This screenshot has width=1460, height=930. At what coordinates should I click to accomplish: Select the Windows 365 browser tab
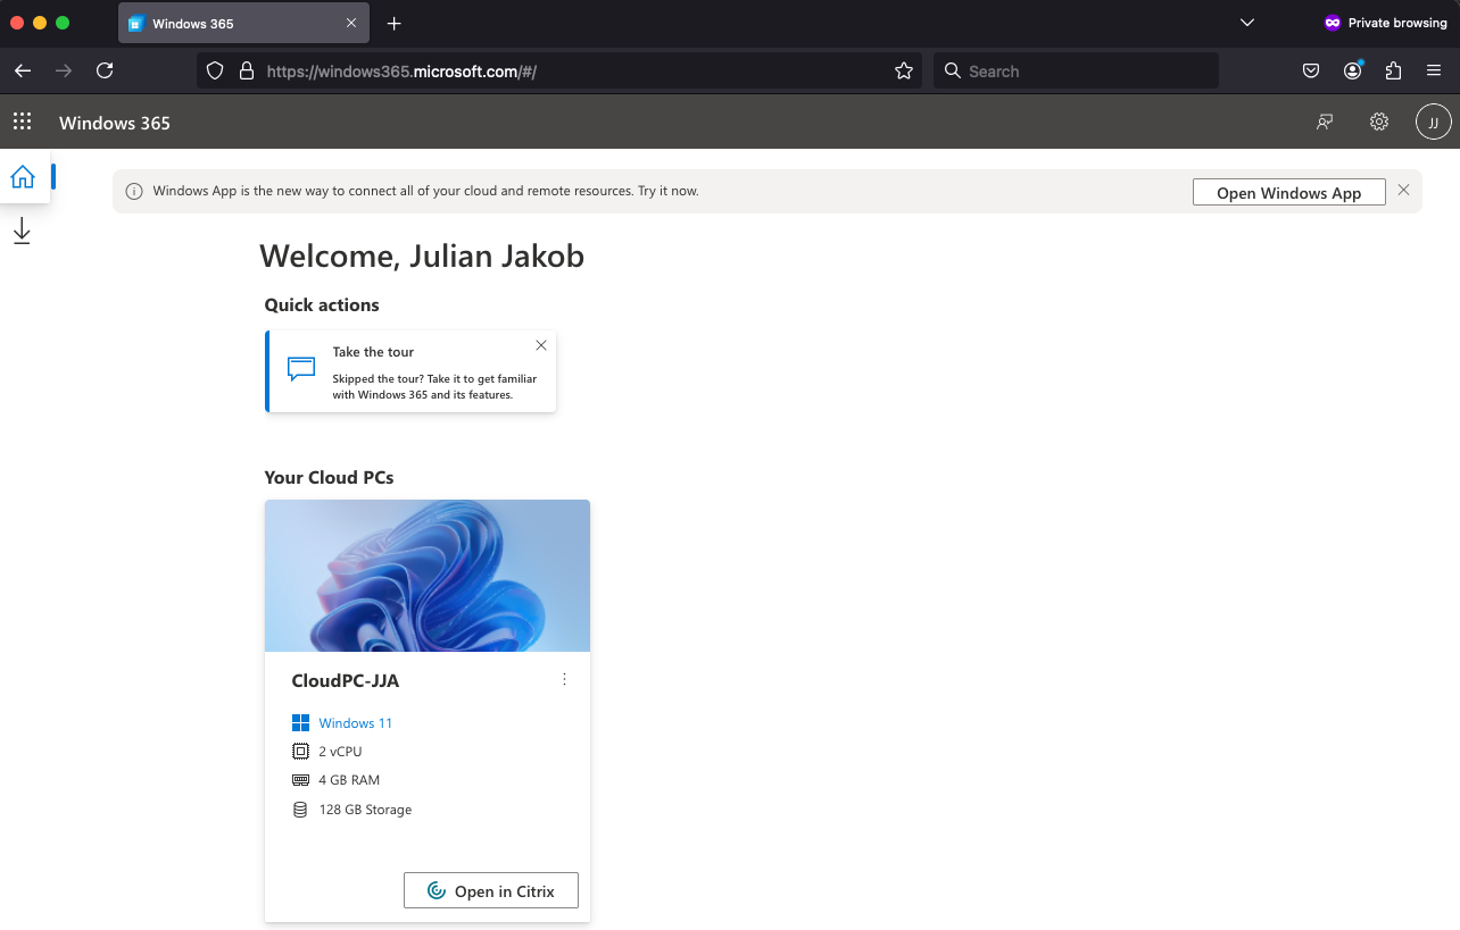point(243,23)
